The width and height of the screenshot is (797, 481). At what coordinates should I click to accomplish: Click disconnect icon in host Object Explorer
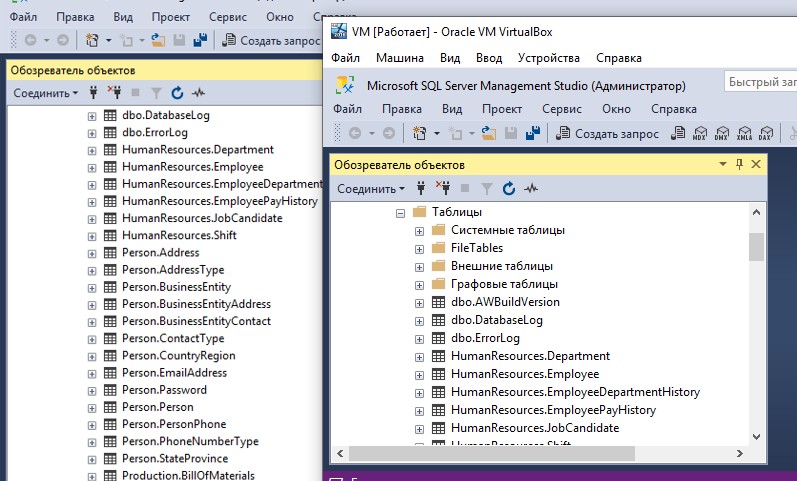coord(114,93)
